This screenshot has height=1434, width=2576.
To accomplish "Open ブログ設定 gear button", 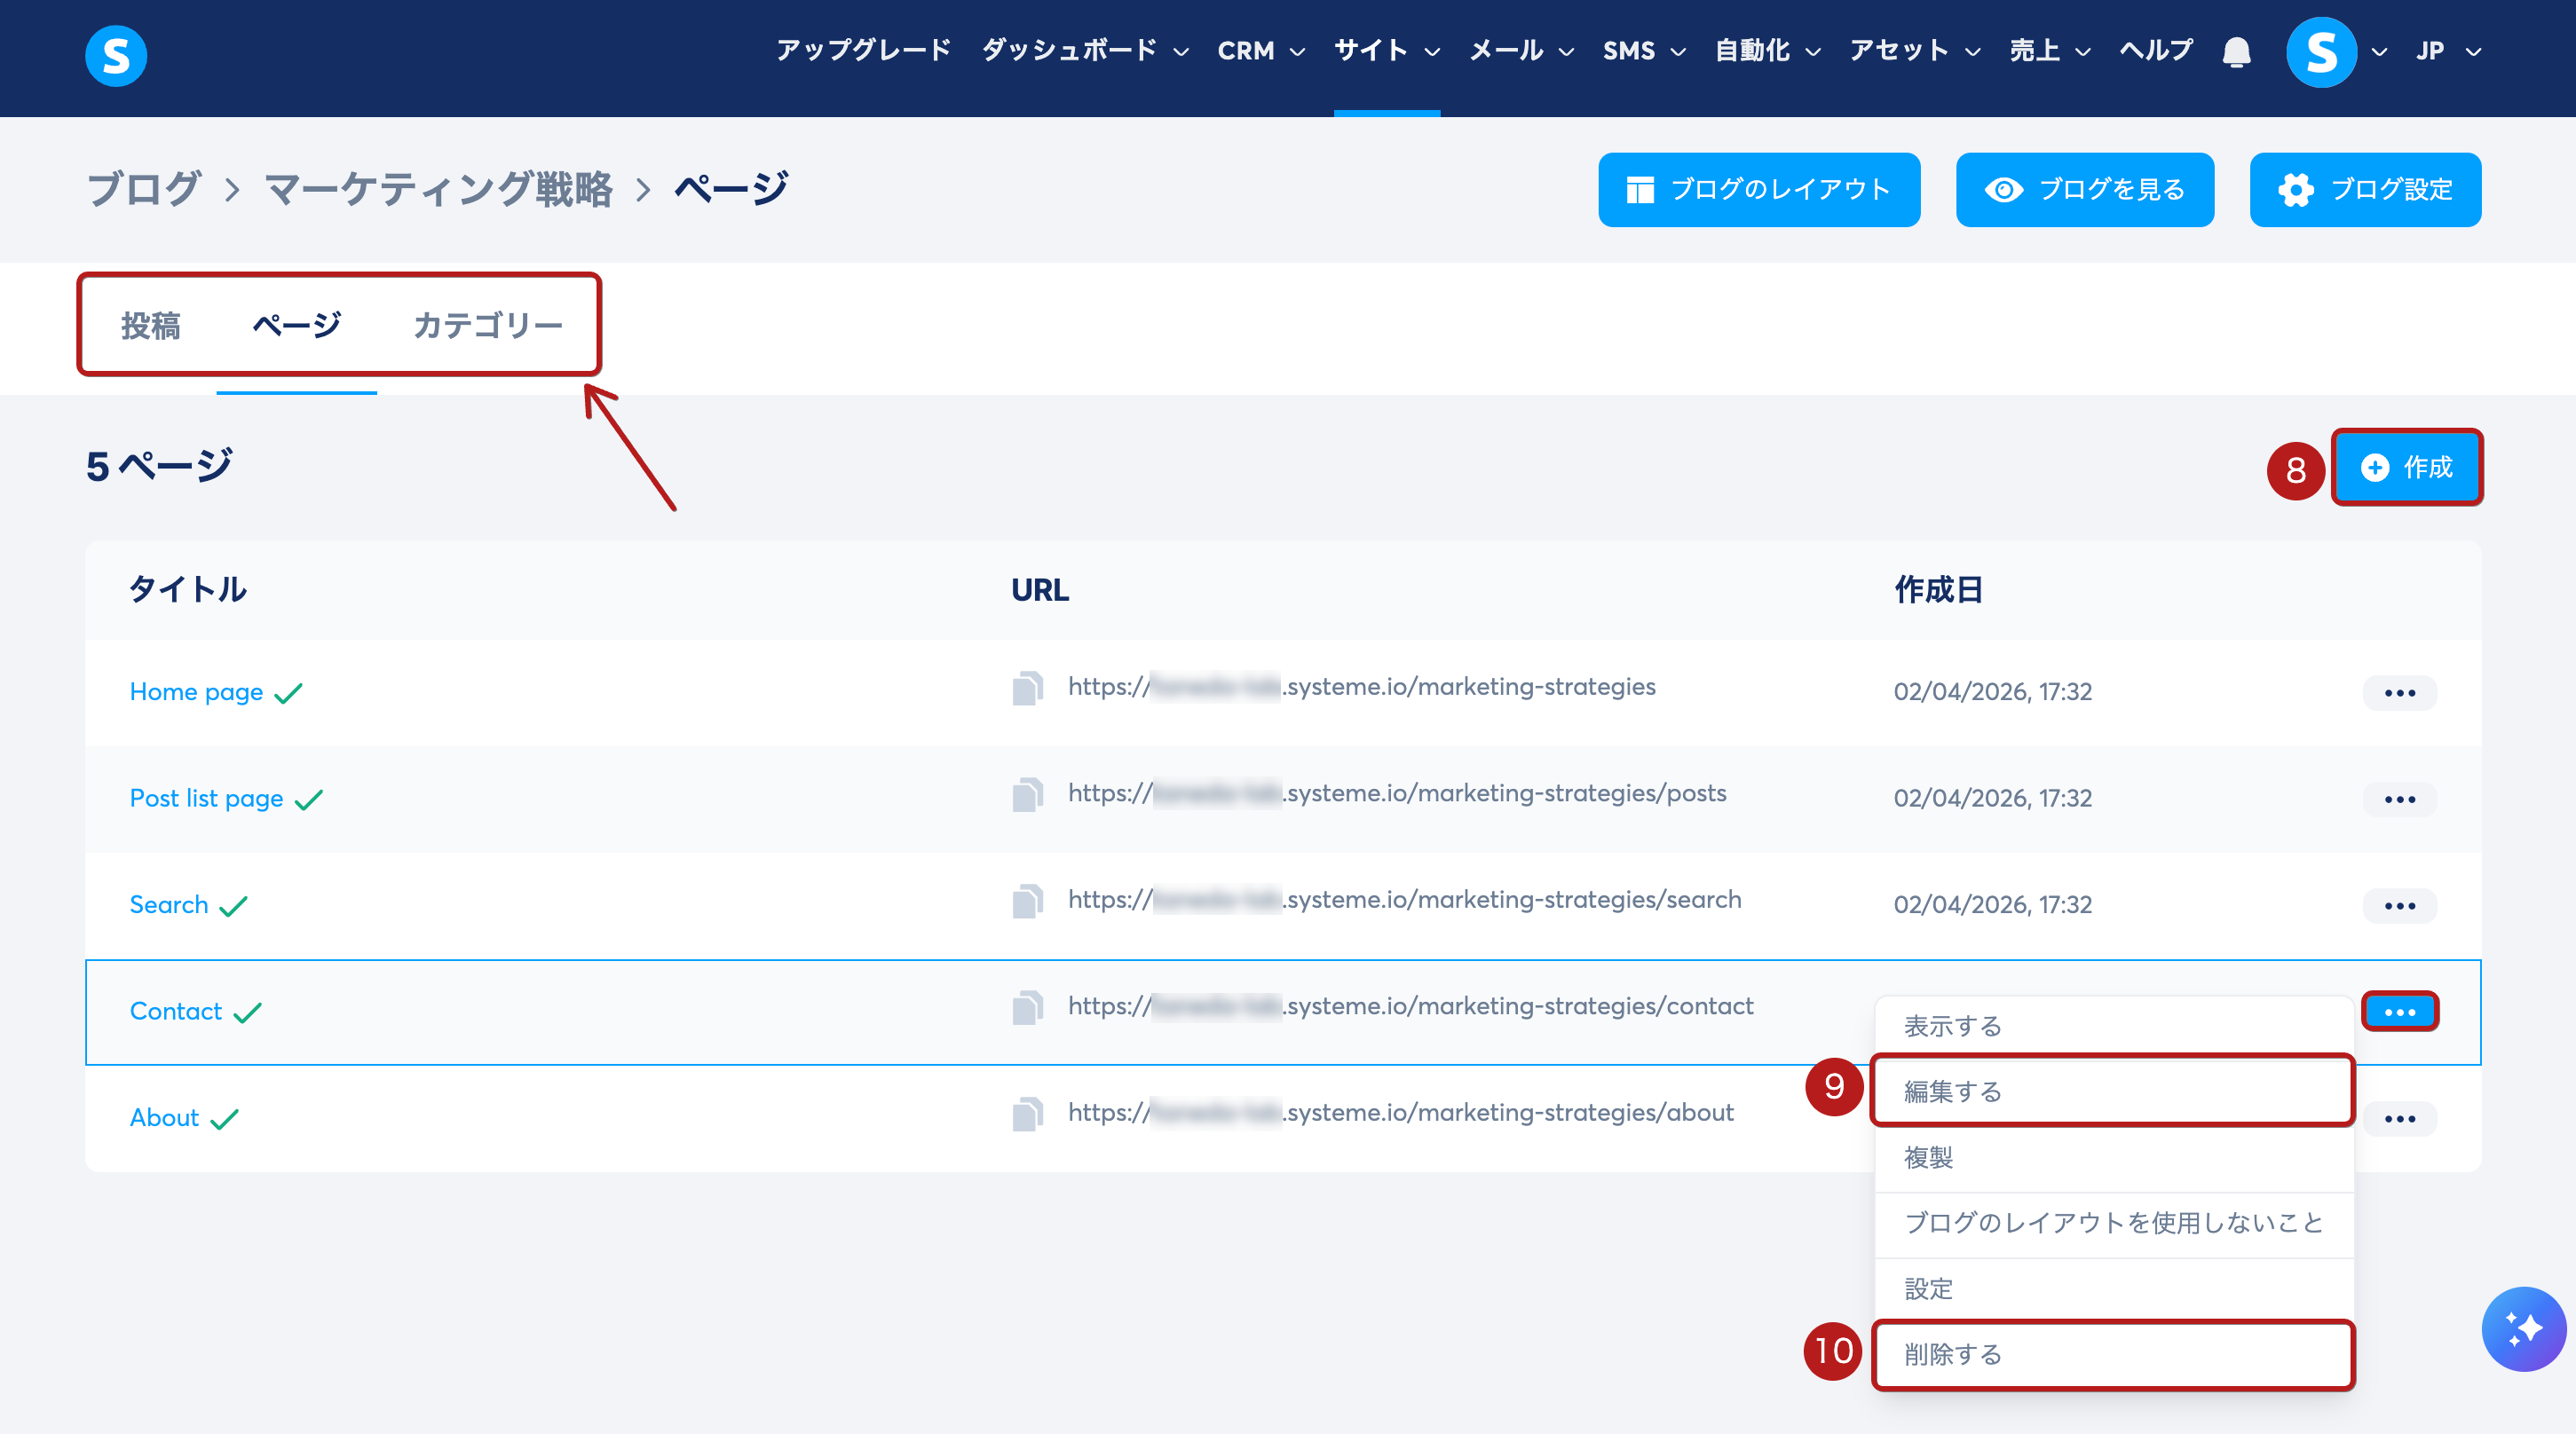I will tap(2365, 190).
